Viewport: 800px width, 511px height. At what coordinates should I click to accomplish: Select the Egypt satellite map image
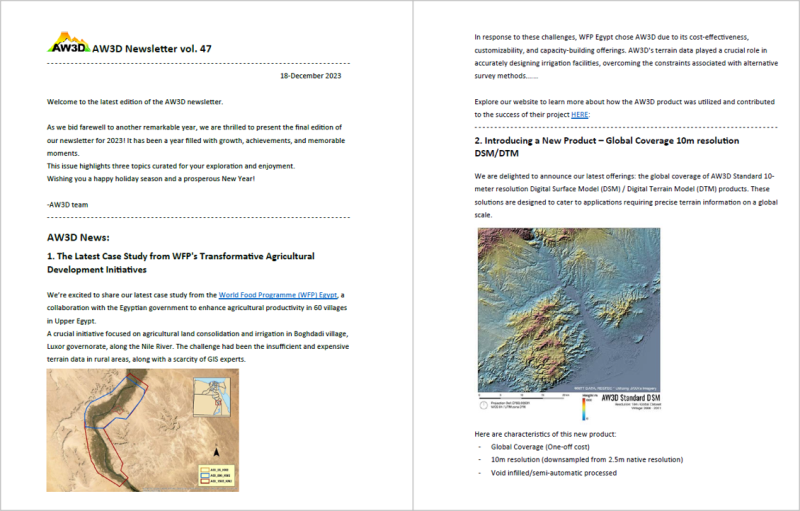[142, 430]
